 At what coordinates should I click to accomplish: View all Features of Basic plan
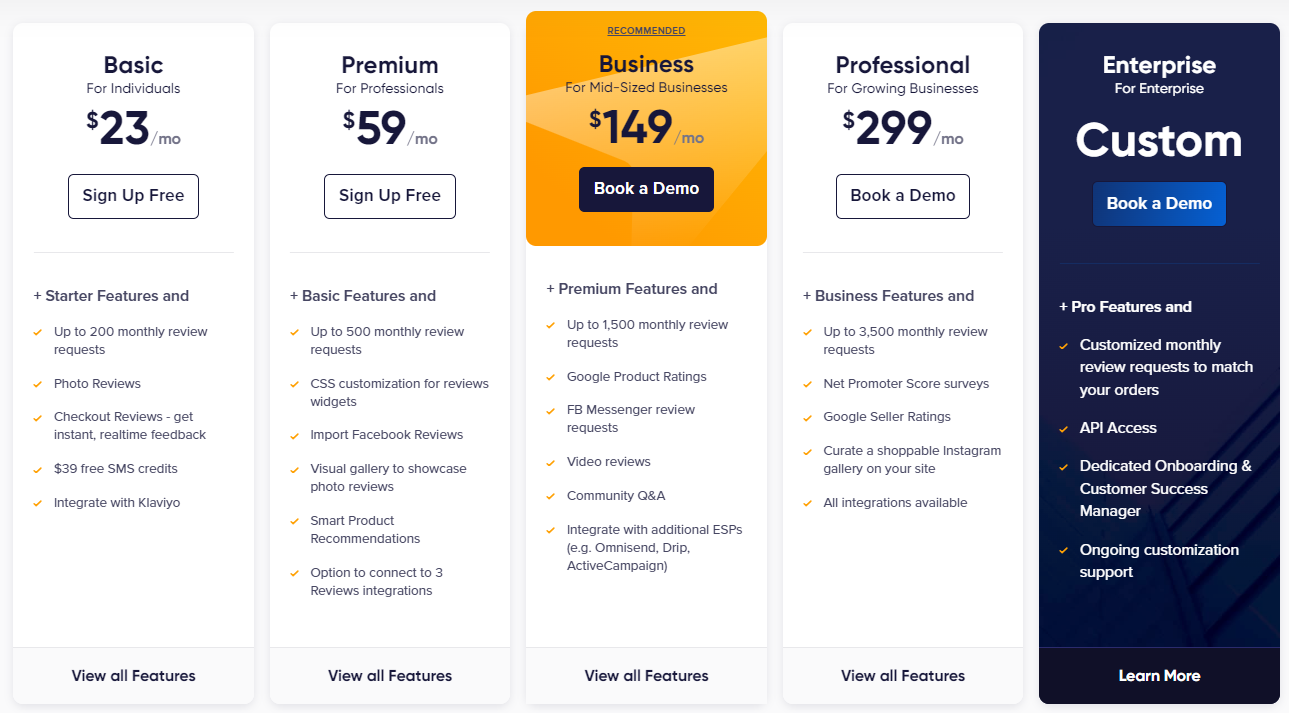point(133,676)
